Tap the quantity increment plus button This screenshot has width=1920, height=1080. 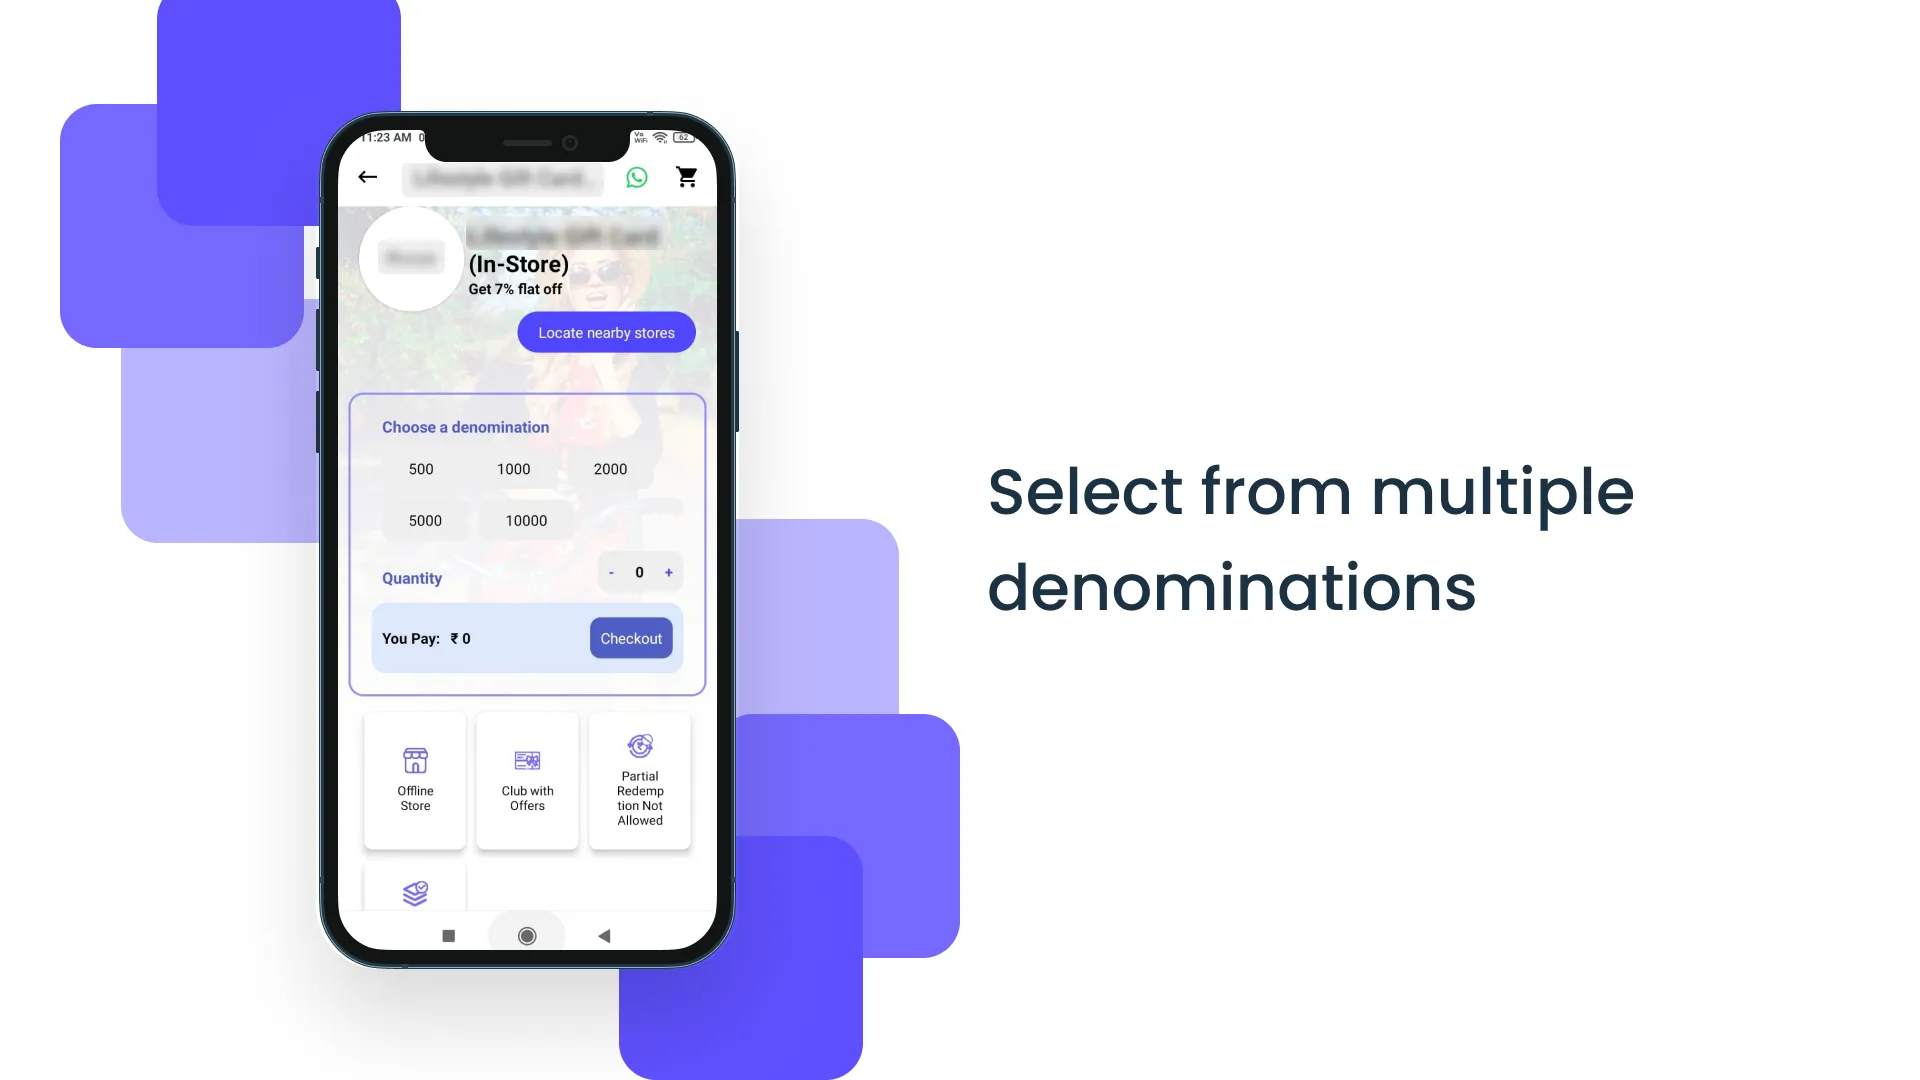pos(669,570)
